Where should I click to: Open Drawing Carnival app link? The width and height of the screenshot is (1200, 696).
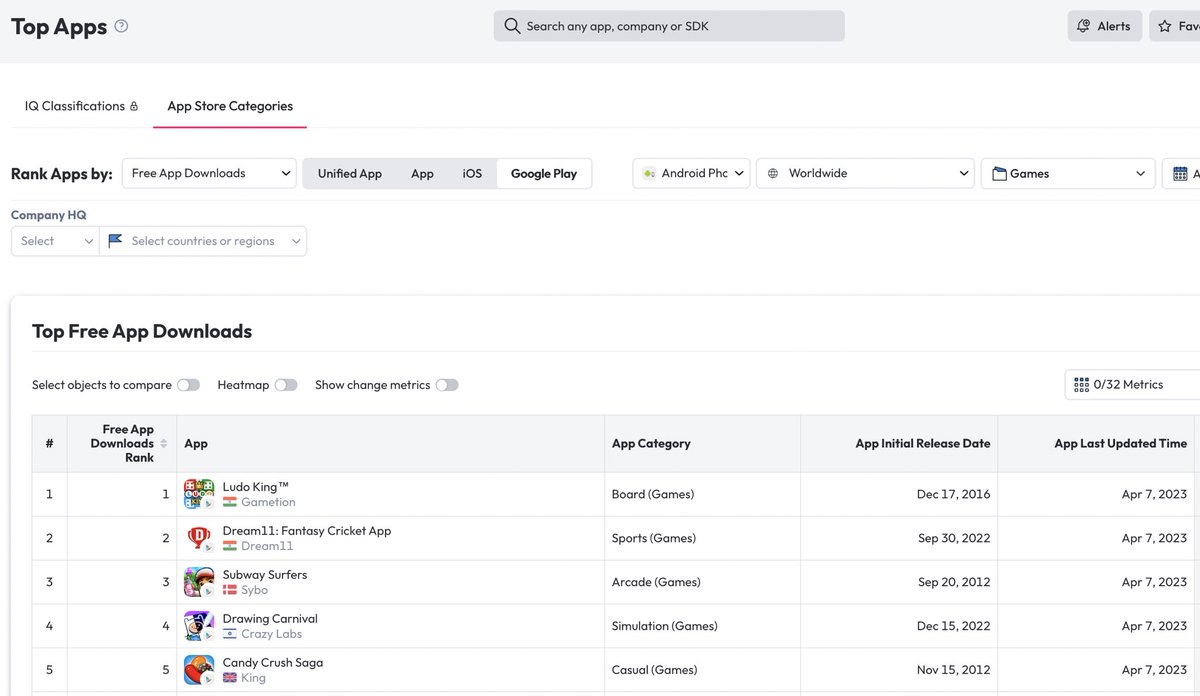(270, 619)
